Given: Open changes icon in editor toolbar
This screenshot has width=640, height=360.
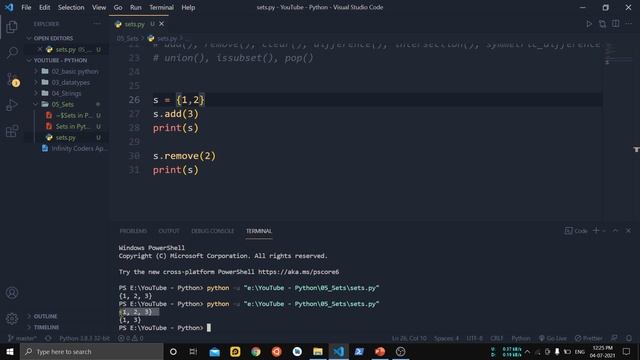Looking at the screenshot, I should (x=602, y=24).
